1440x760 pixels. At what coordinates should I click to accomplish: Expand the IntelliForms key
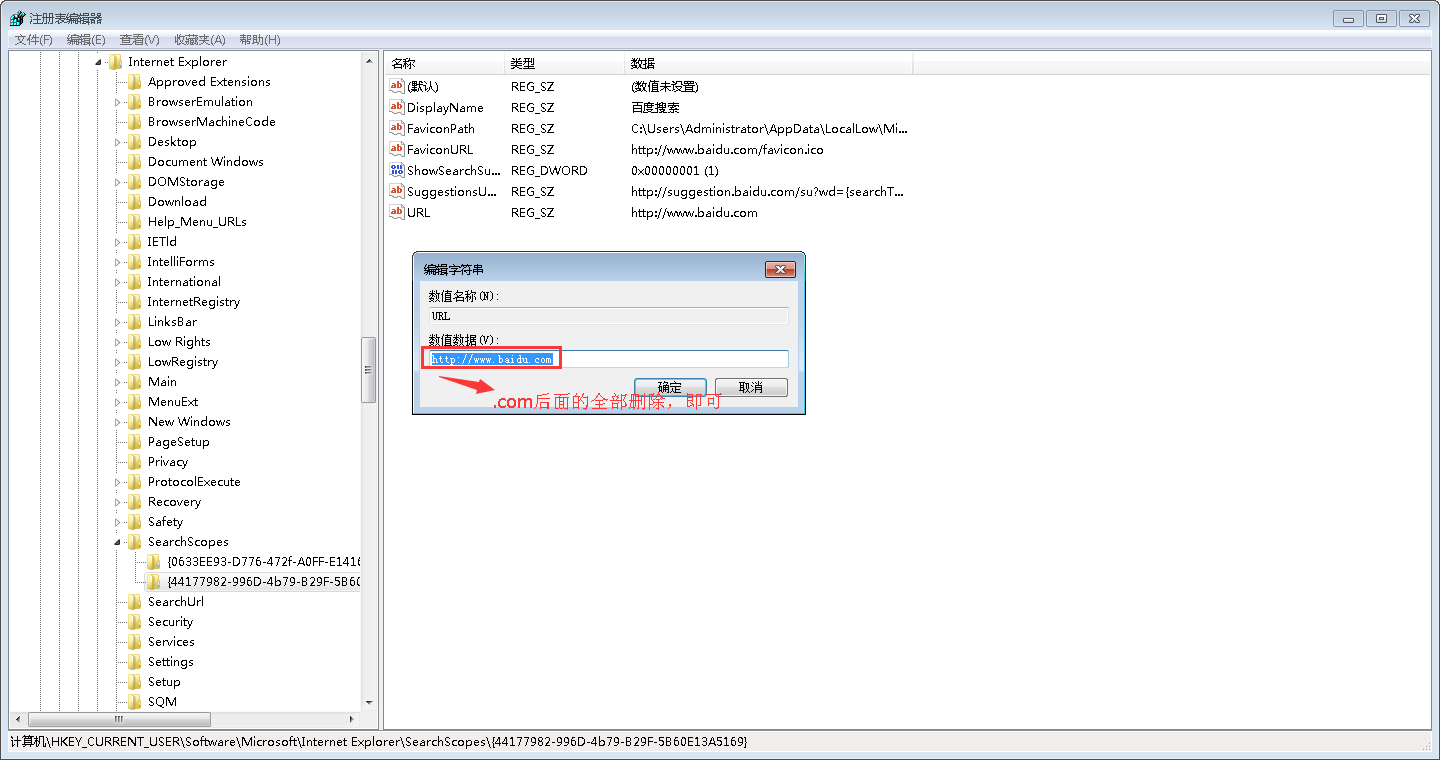click(118, 262)
